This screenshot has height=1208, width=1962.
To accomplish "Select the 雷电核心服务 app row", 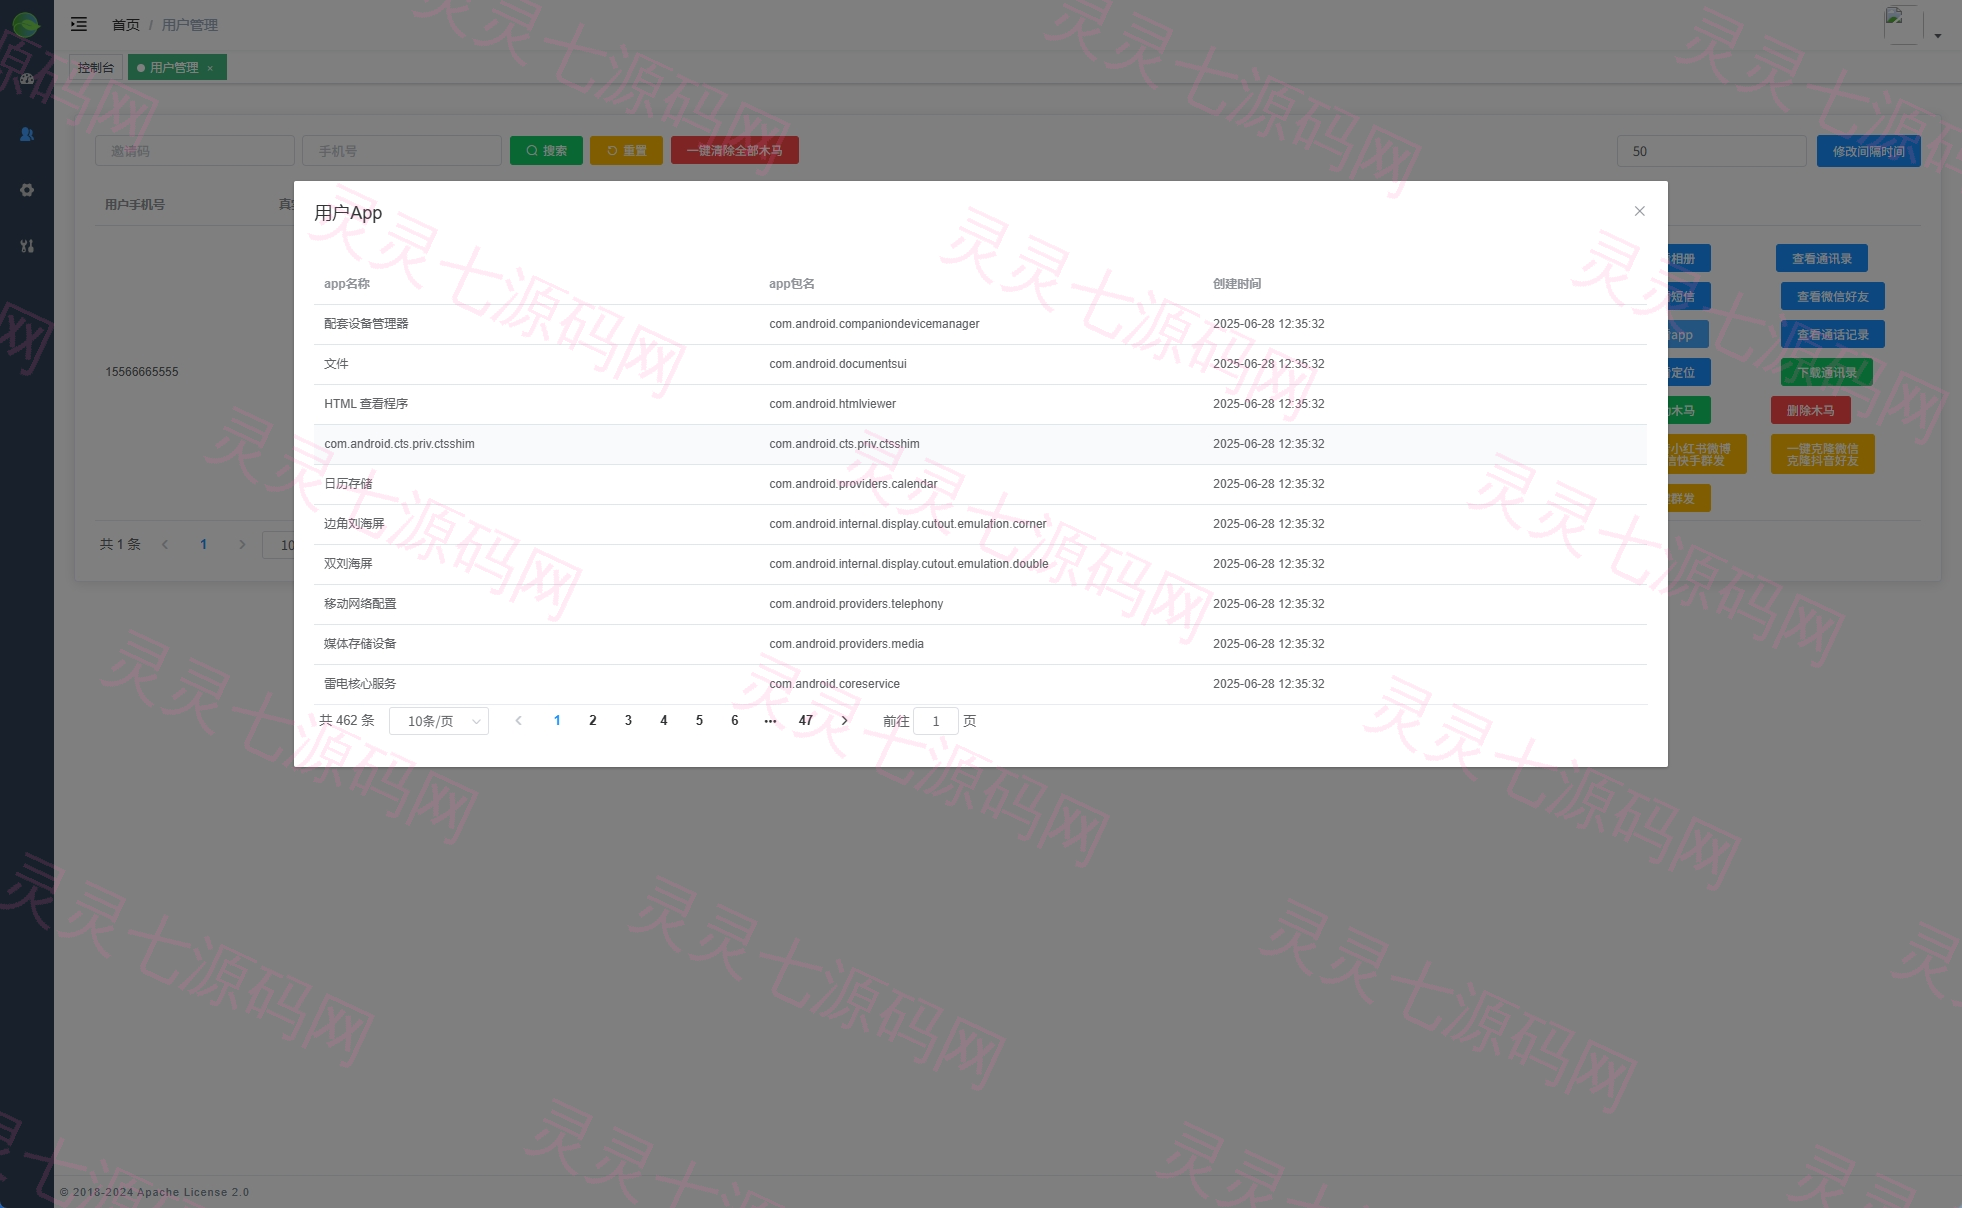I will pos(980,684).
